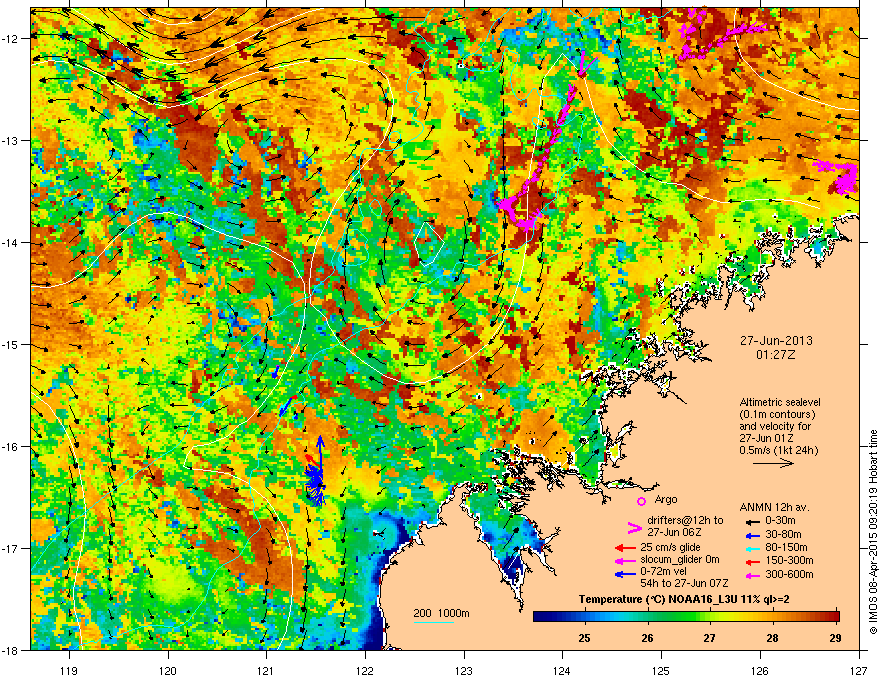Click the 'ANMN 12h av.' legend heading
Viewport: 880px width, 680px height.
774,508
